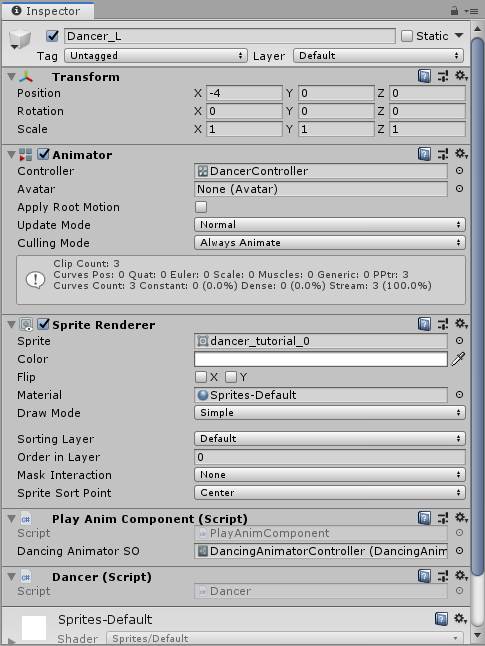Enable Apply Root Motion checkbox
The height and width of the screenshot is (646, 485).
click(201, 207)
